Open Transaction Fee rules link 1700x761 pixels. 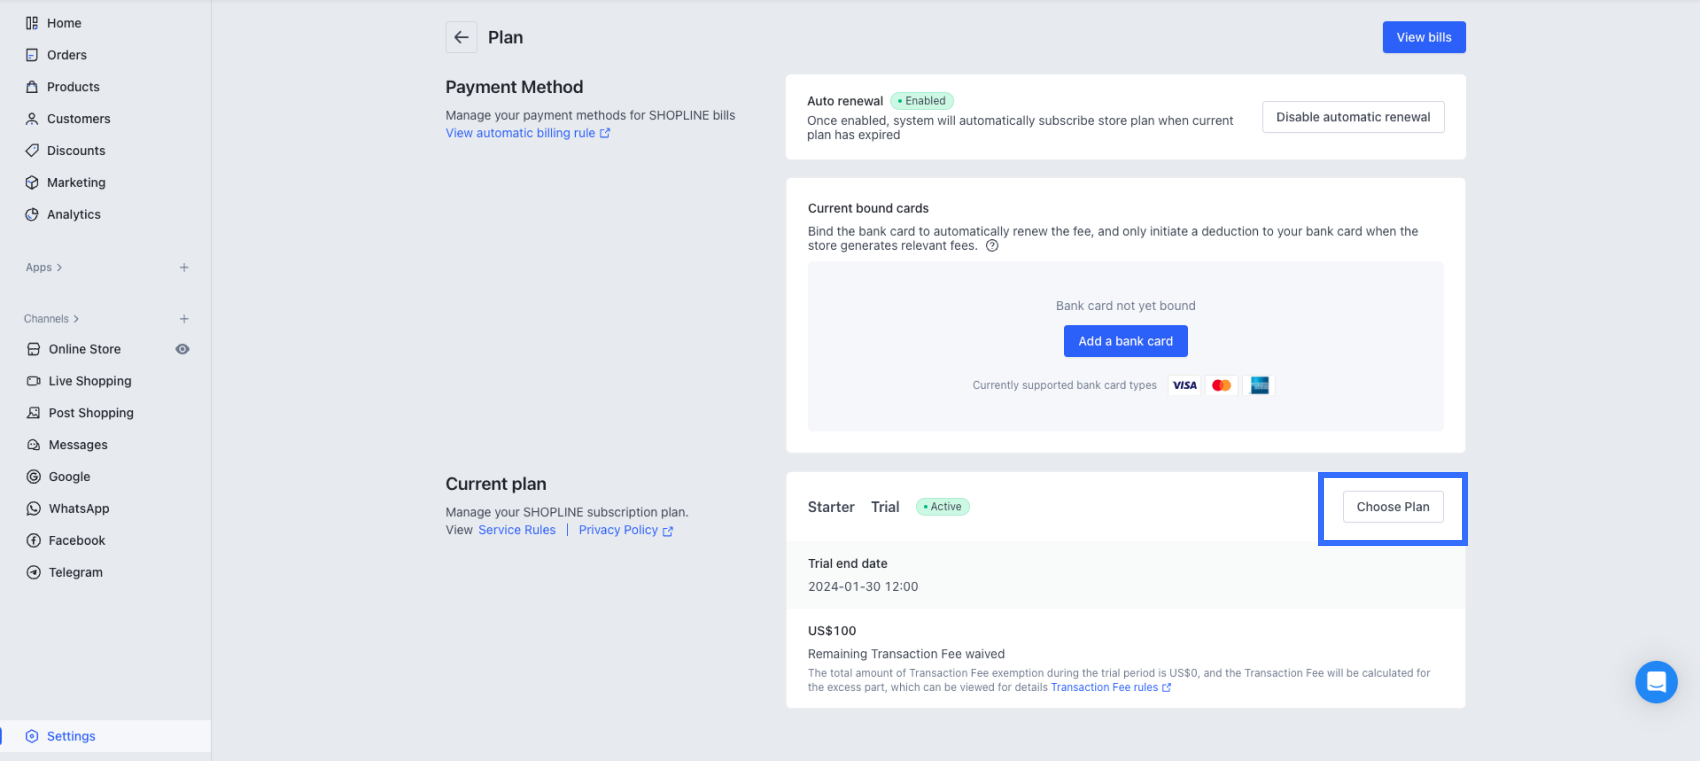pos(1111,687)
